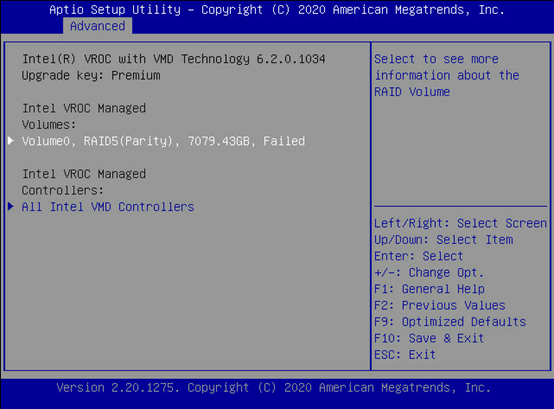
Task: Click the Intel(R) VROC version line
Action: click(173, 59)
